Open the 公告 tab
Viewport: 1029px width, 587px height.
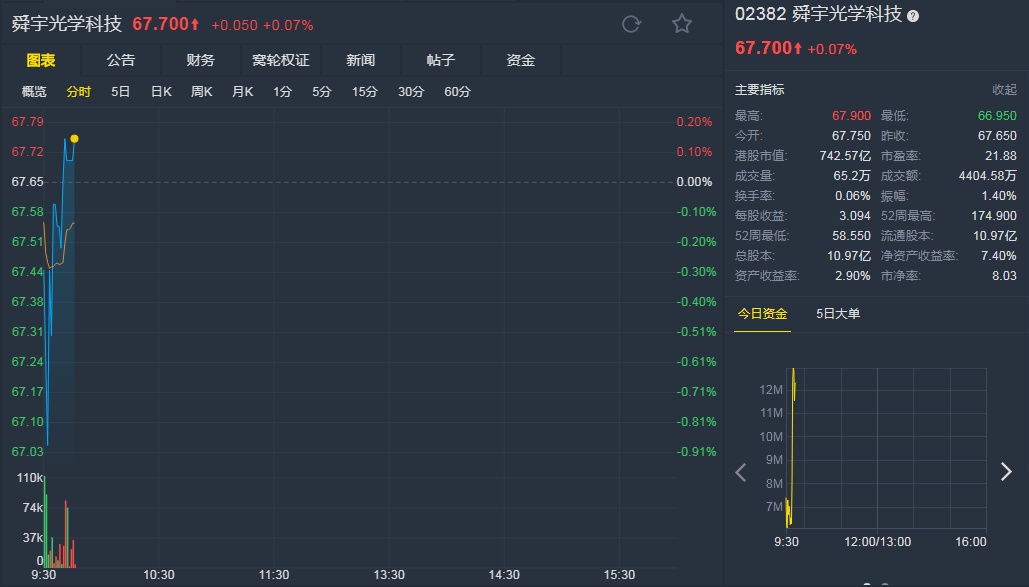click(x=121, y=60)
